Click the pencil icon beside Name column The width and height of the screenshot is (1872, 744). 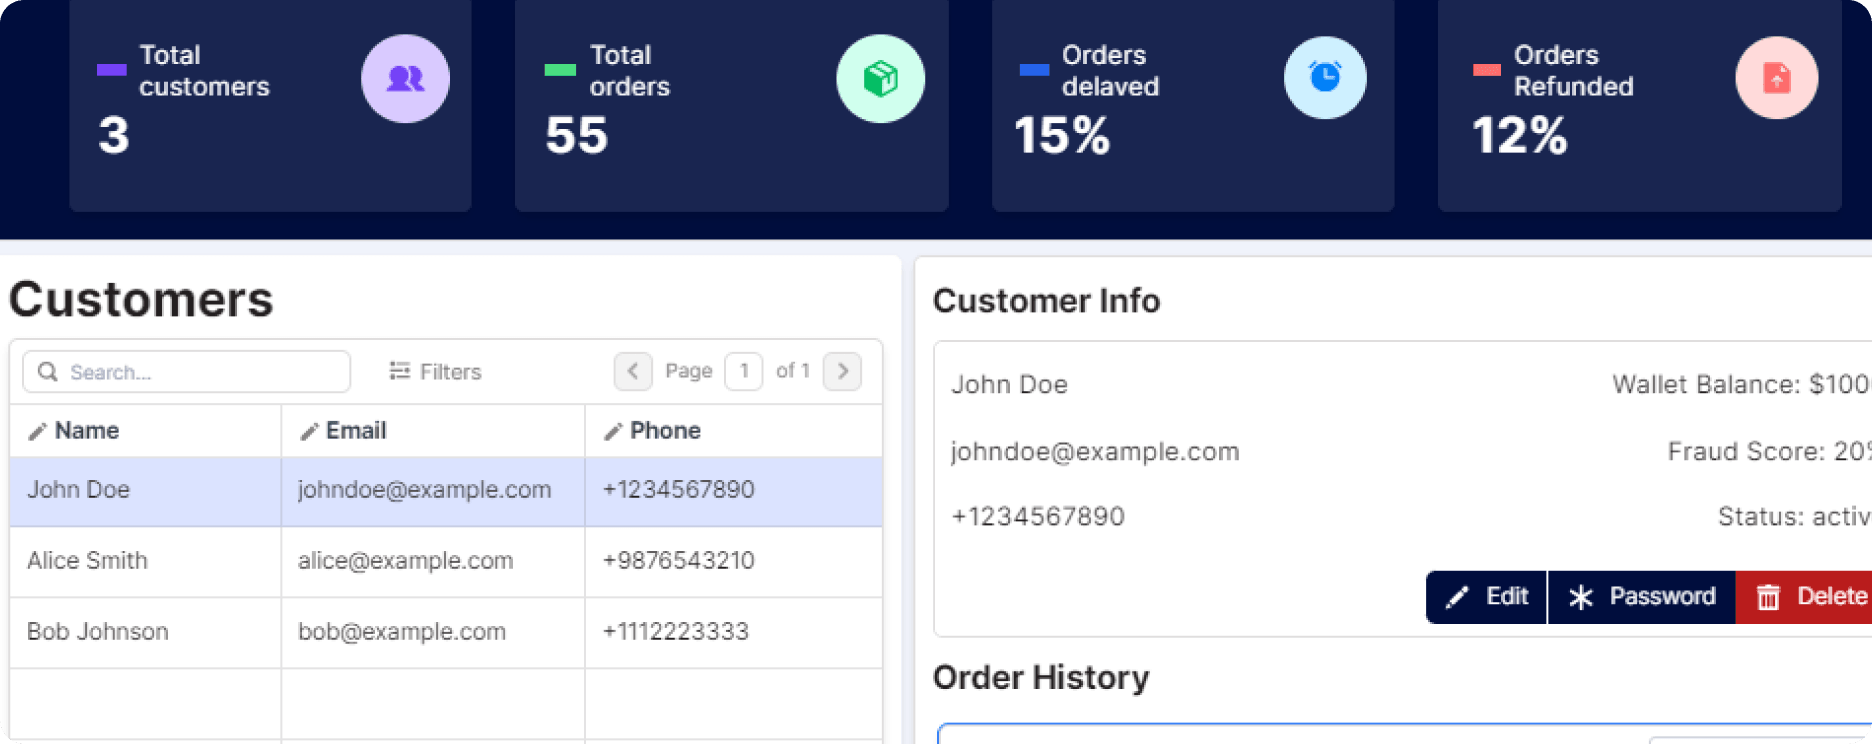pyautogui.click(x=37, y=432)
